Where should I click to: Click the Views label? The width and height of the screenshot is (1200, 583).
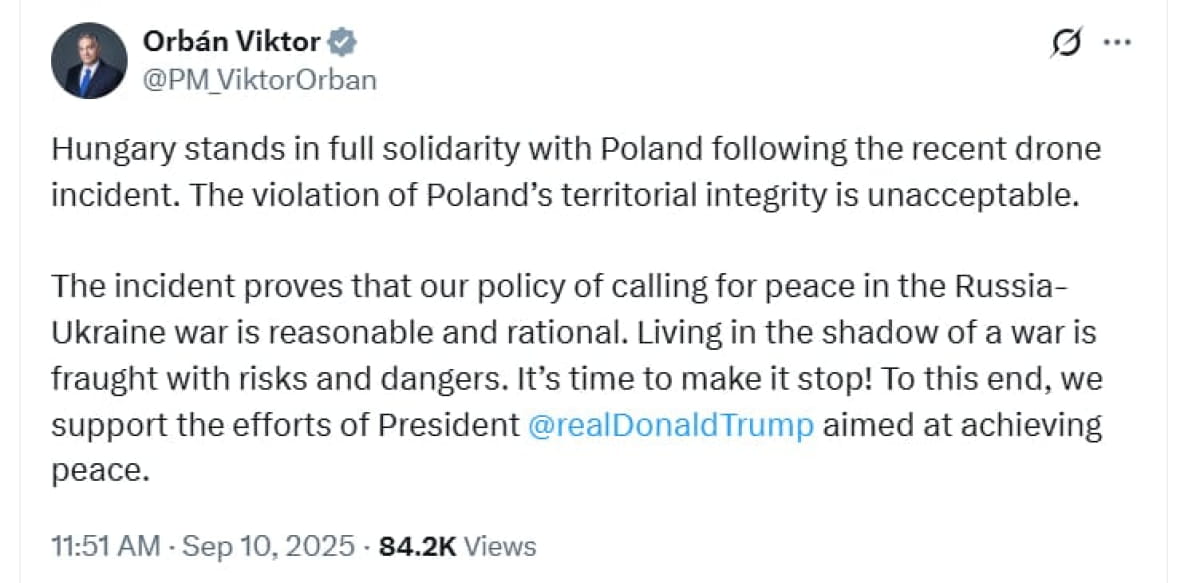(x=501, y=546)
